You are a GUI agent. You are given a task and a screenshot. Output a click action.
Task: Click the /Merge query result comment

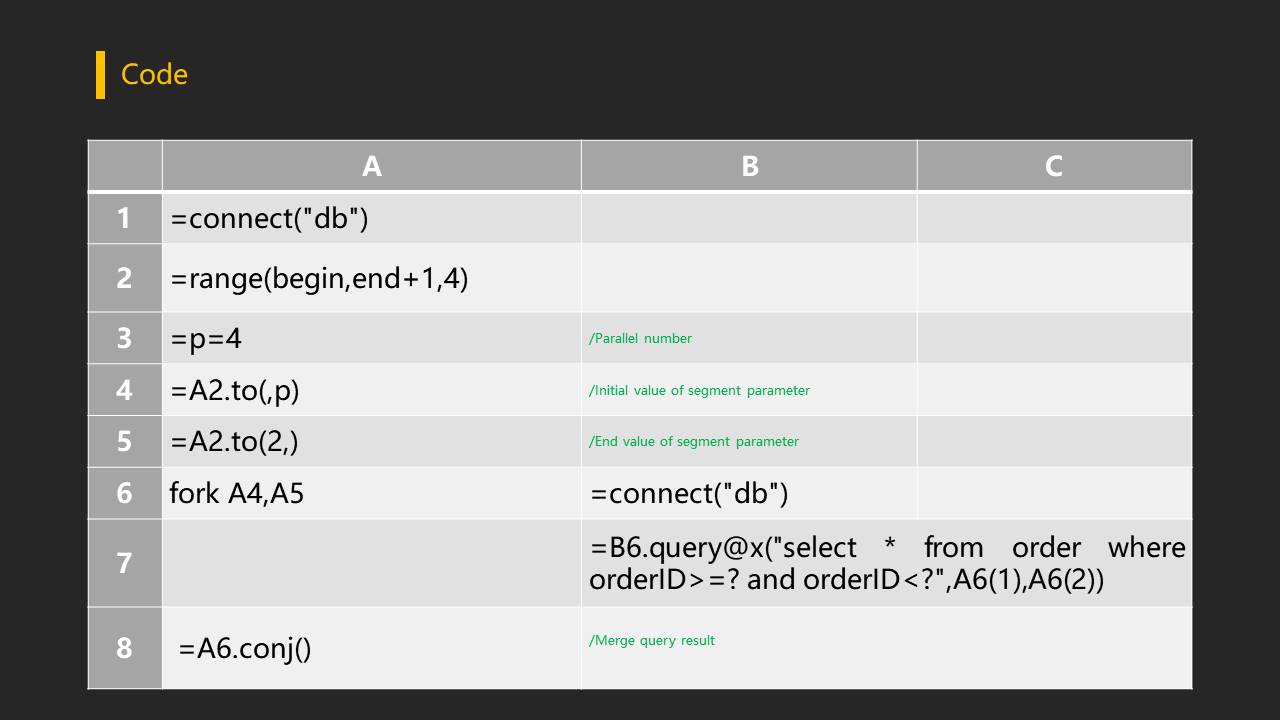tap(652, 640)
